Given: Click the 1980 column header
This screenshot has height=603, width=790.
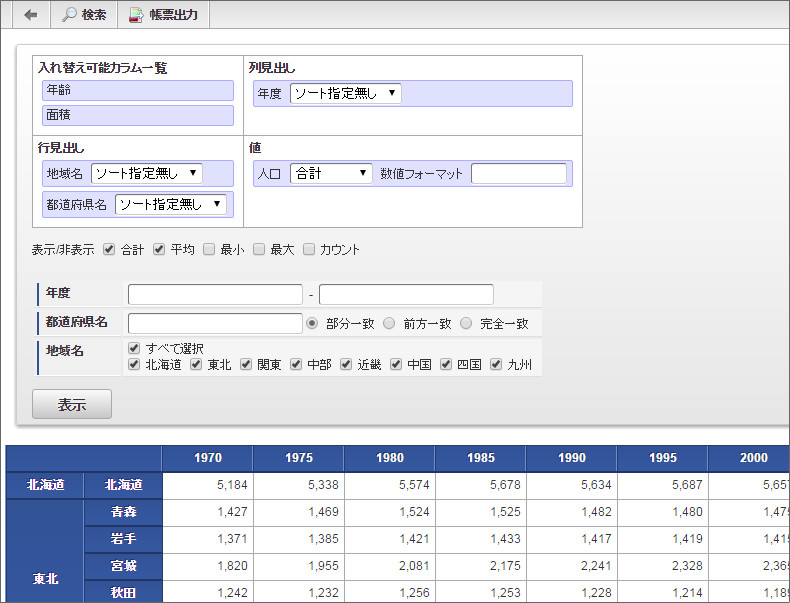Looking at the screenshot, I should [389, 458].
